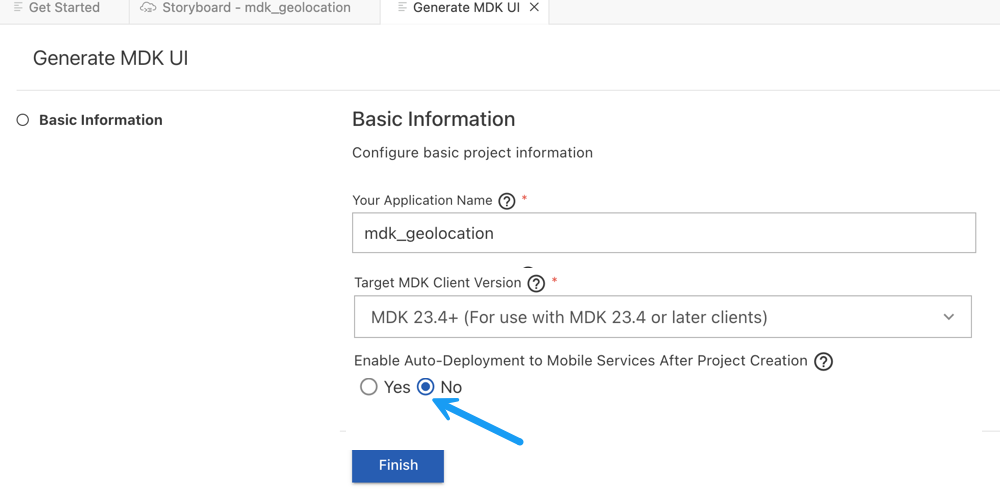Click help icon beside Your Application Name
This screenshot has width=1000, height=494.
pos(506,201)
